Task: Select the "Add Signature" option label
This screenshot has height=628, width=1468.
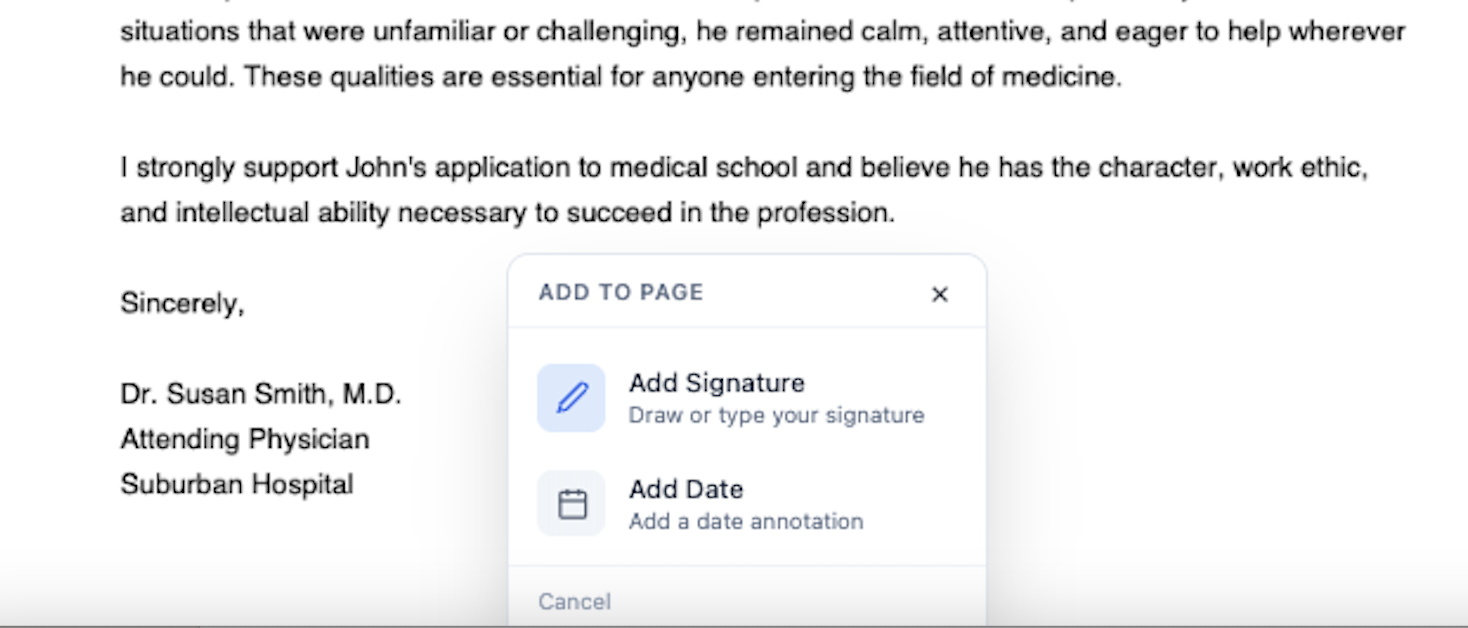Action: pyautogui.click(x=716, y=383)
